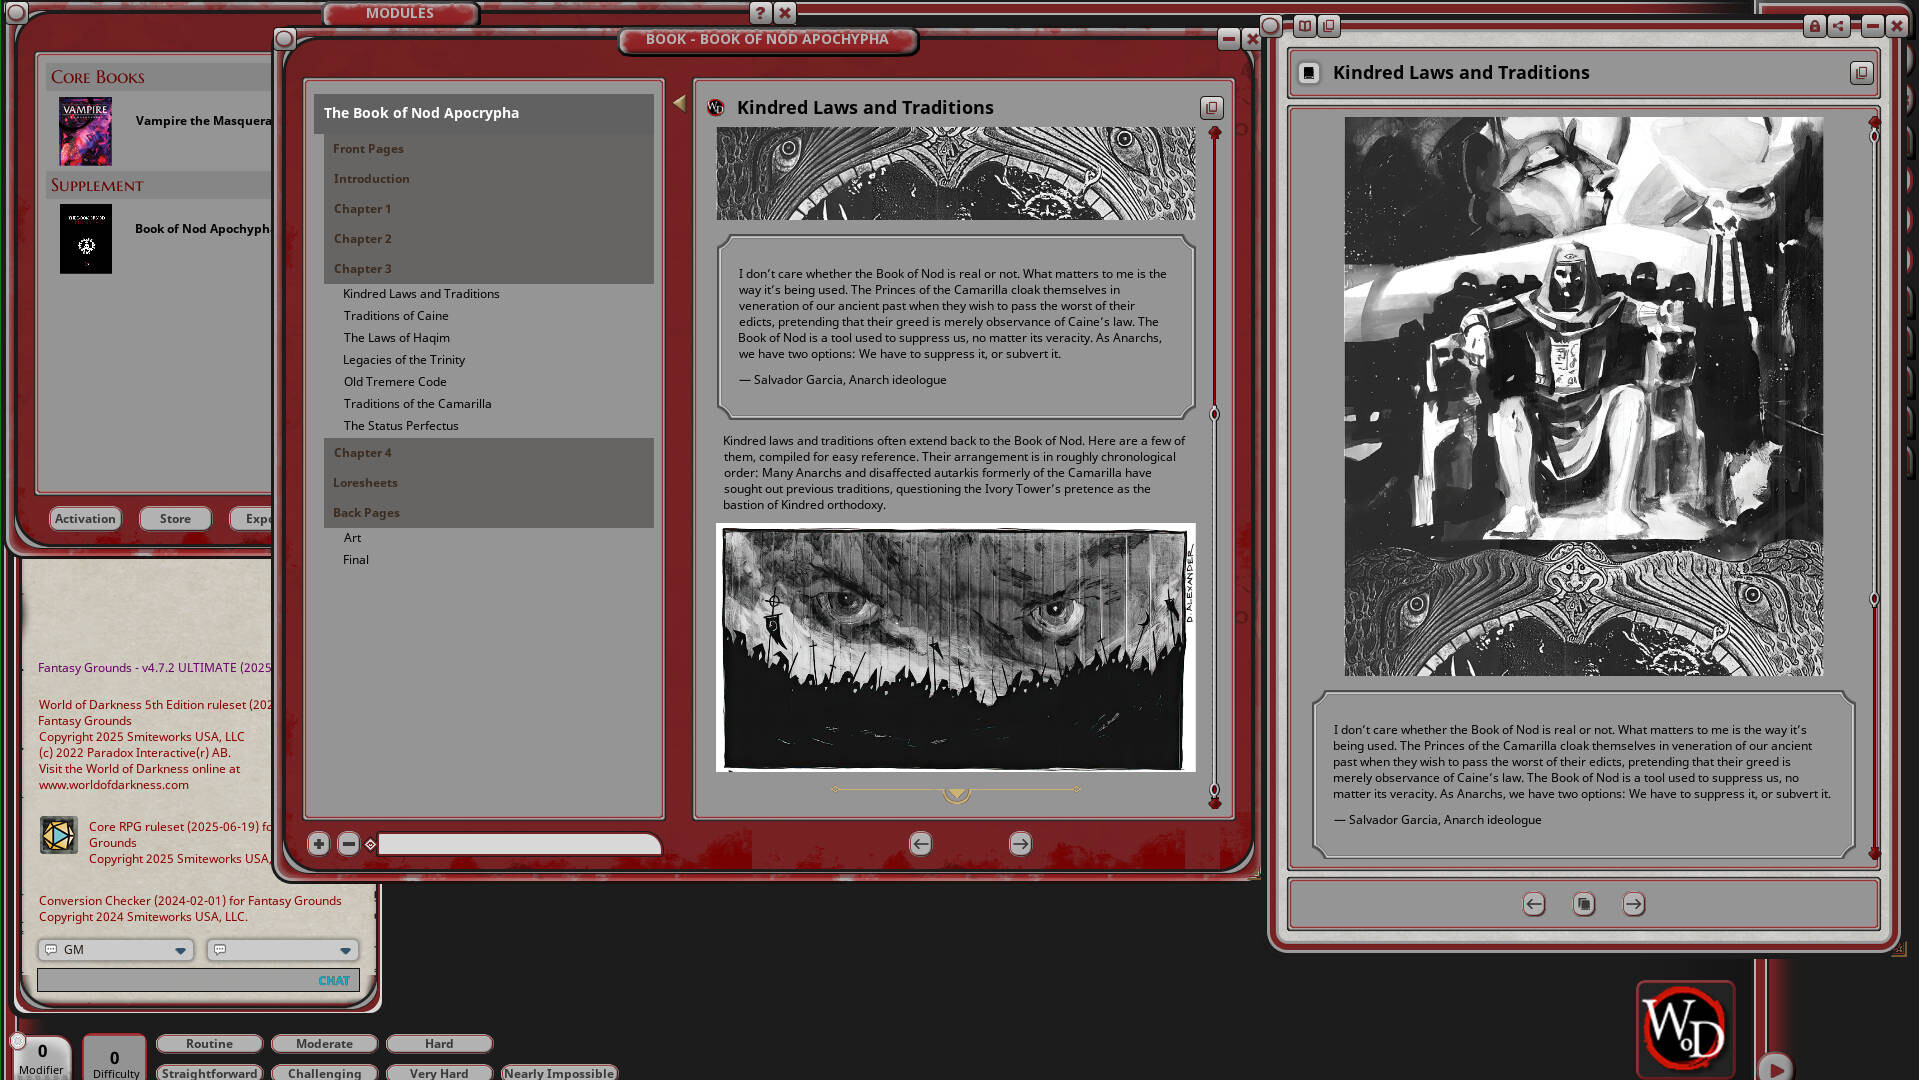
Task: Navigate forward with the right arrow in page viewer
Action: [1019, 844]
